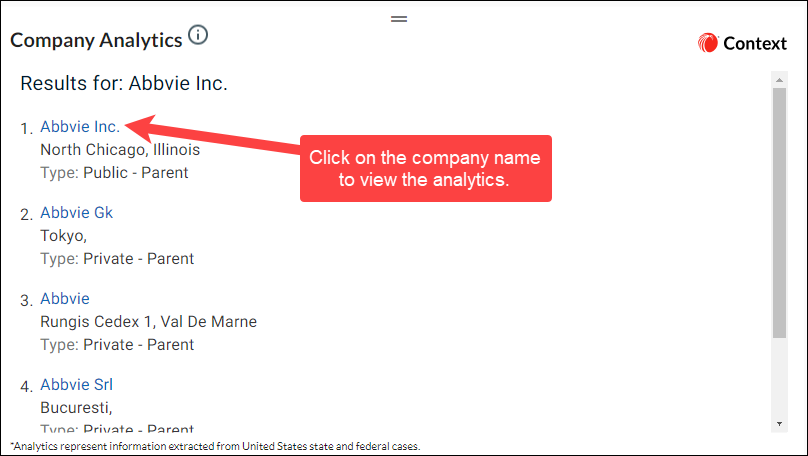The image size is (808, 456).
Task: Click the North Chicago, Illinois location text
Action: (120, 149)
